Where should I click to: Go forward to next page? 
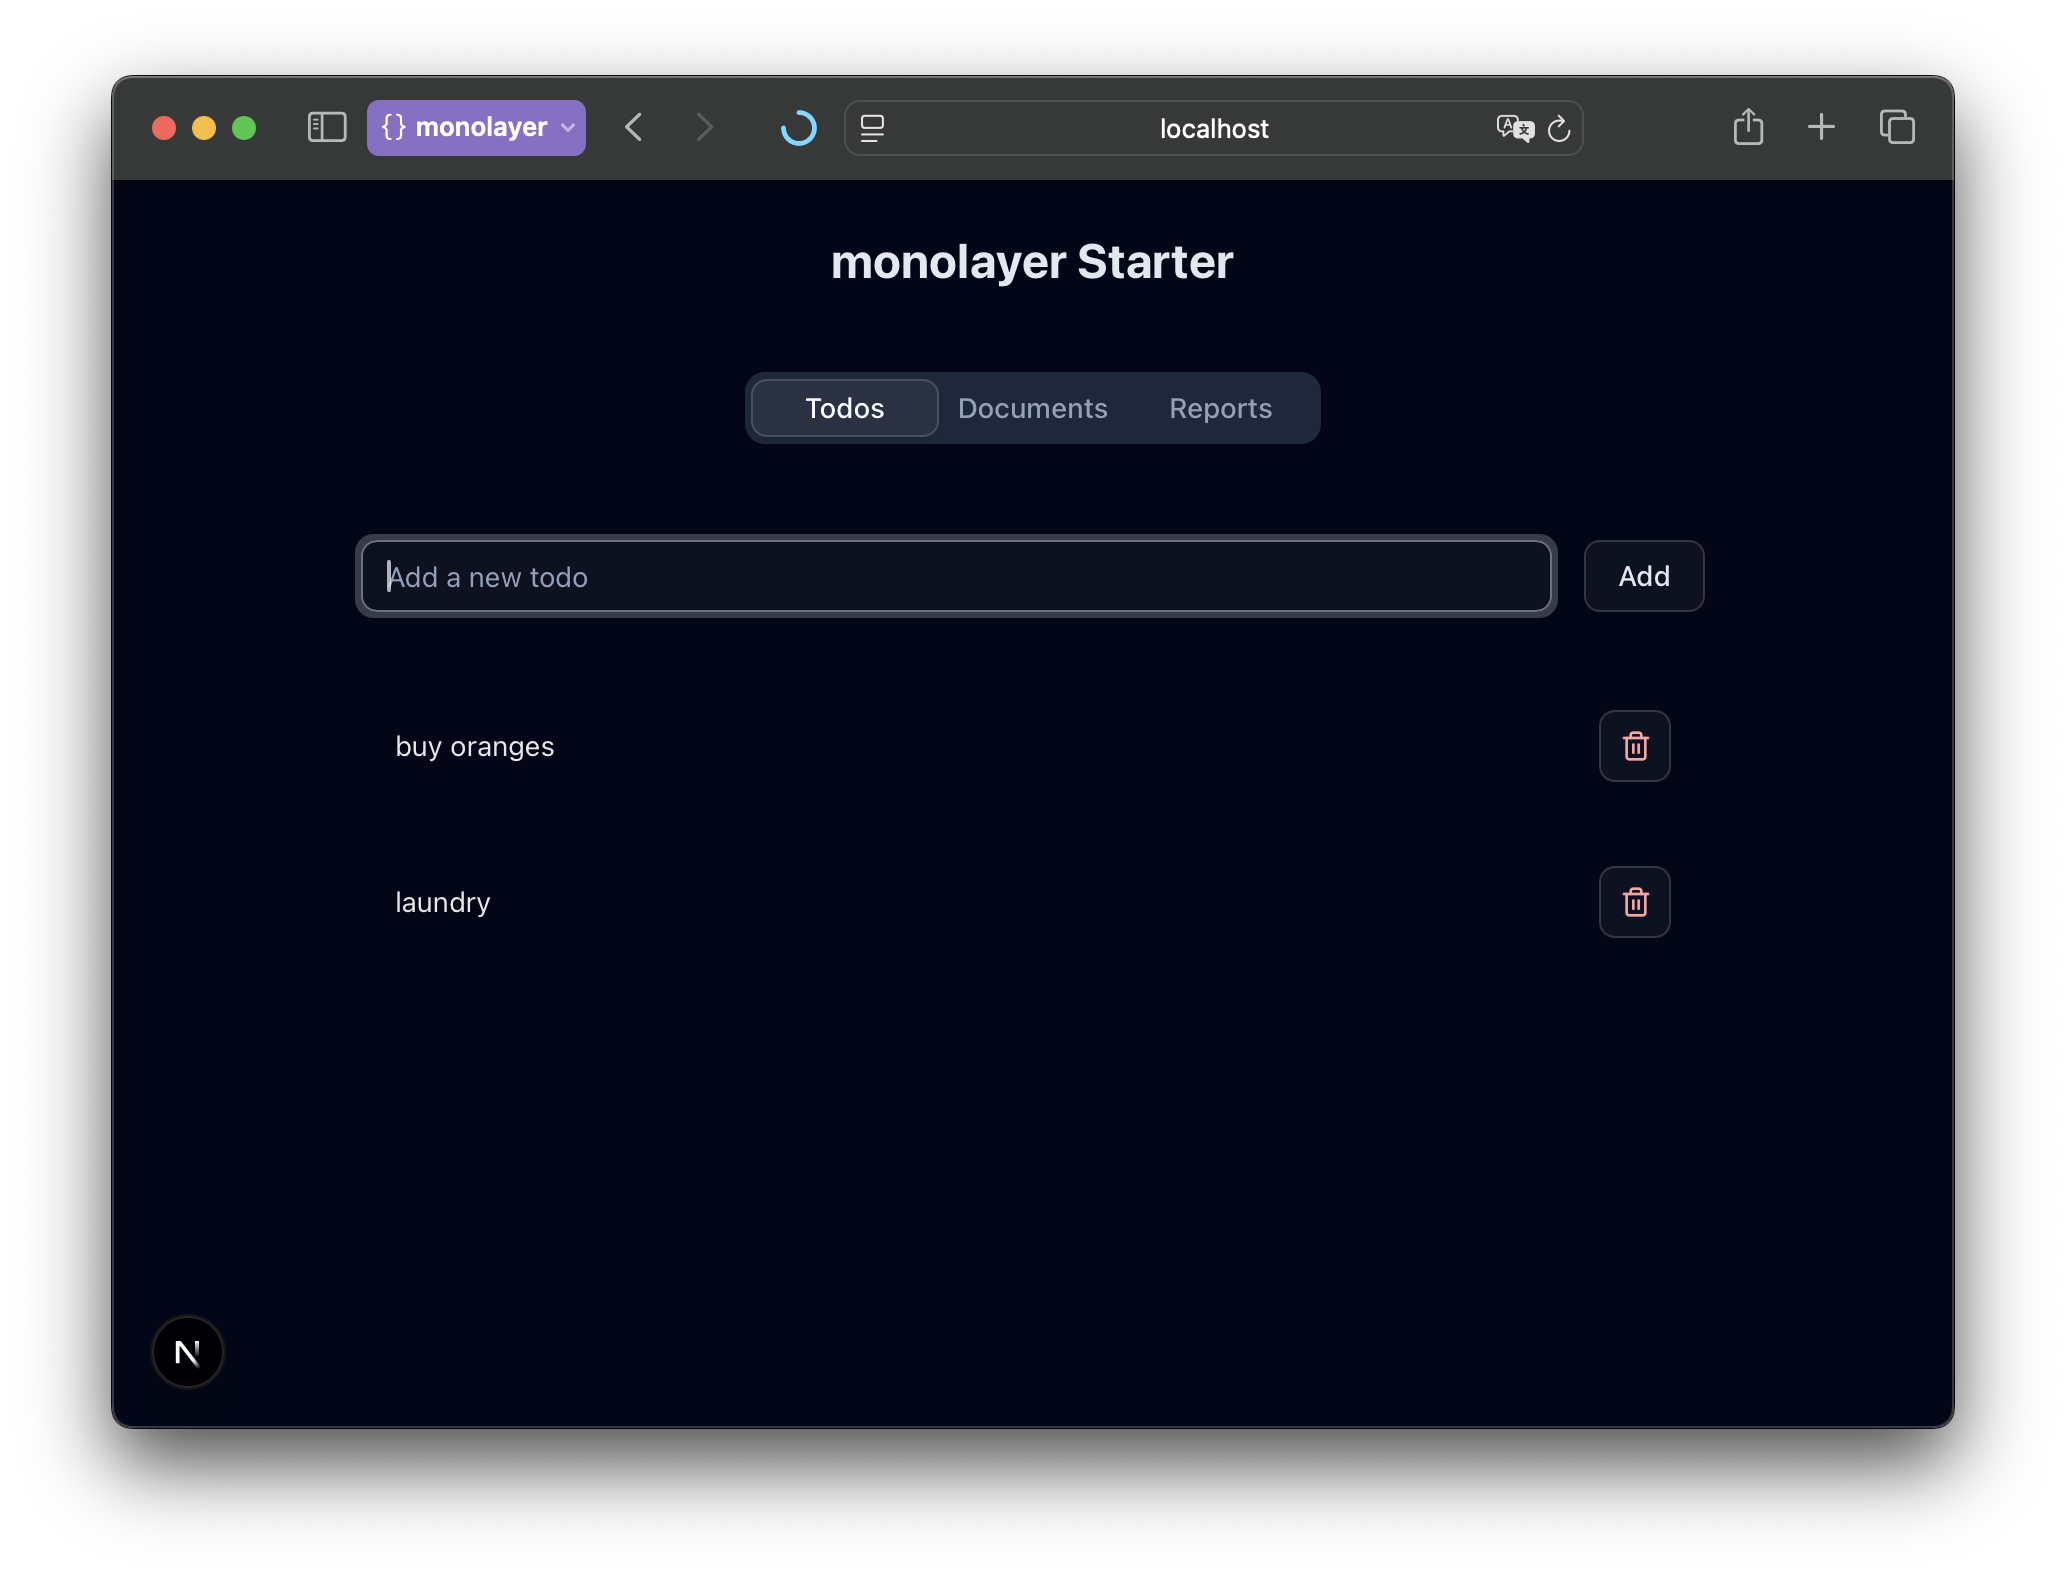tap(704, 128)
